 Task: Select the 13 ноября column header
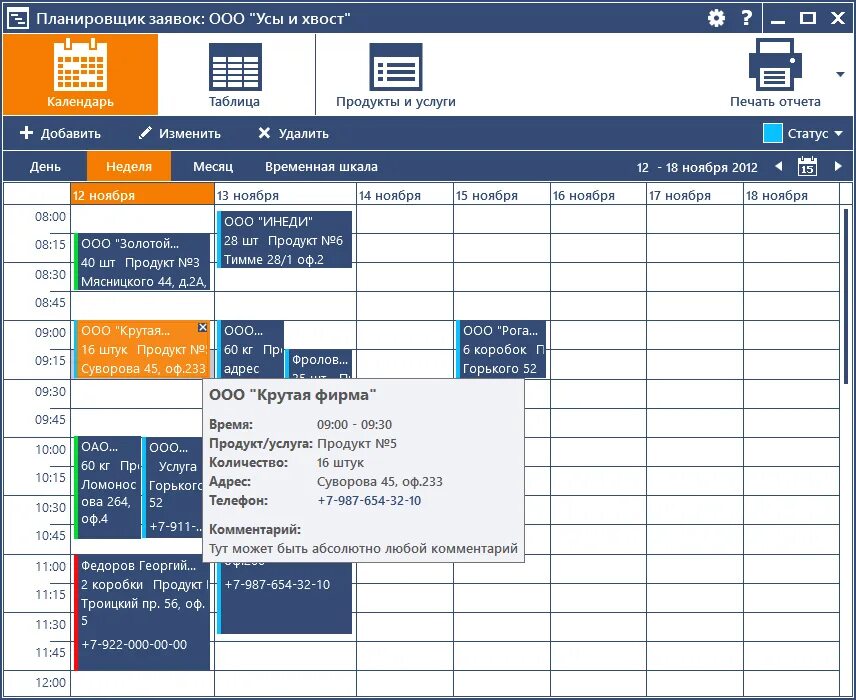pyautogui.click(x=286, y=195)
